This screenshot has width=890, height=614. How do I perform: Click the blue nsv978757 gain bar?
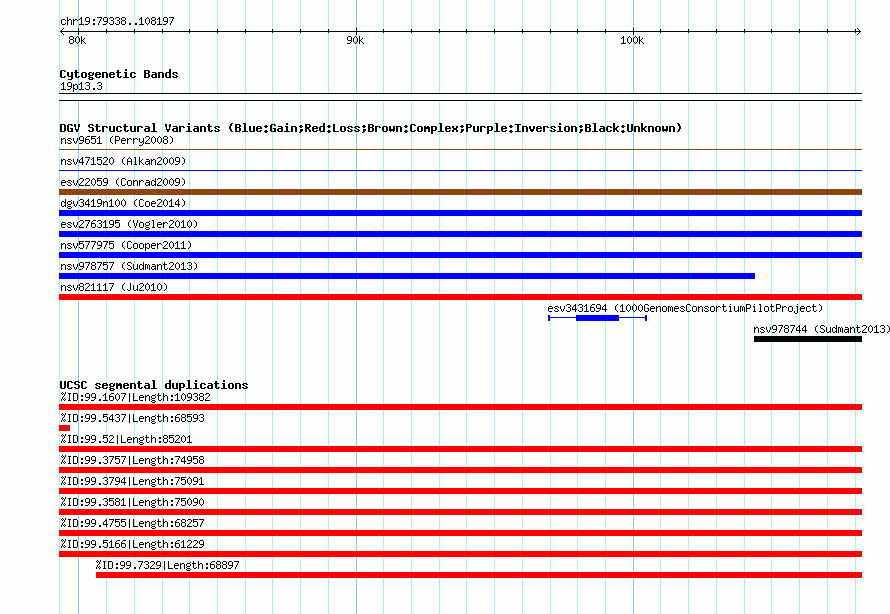pyautogui.click(x=407, y=276)
